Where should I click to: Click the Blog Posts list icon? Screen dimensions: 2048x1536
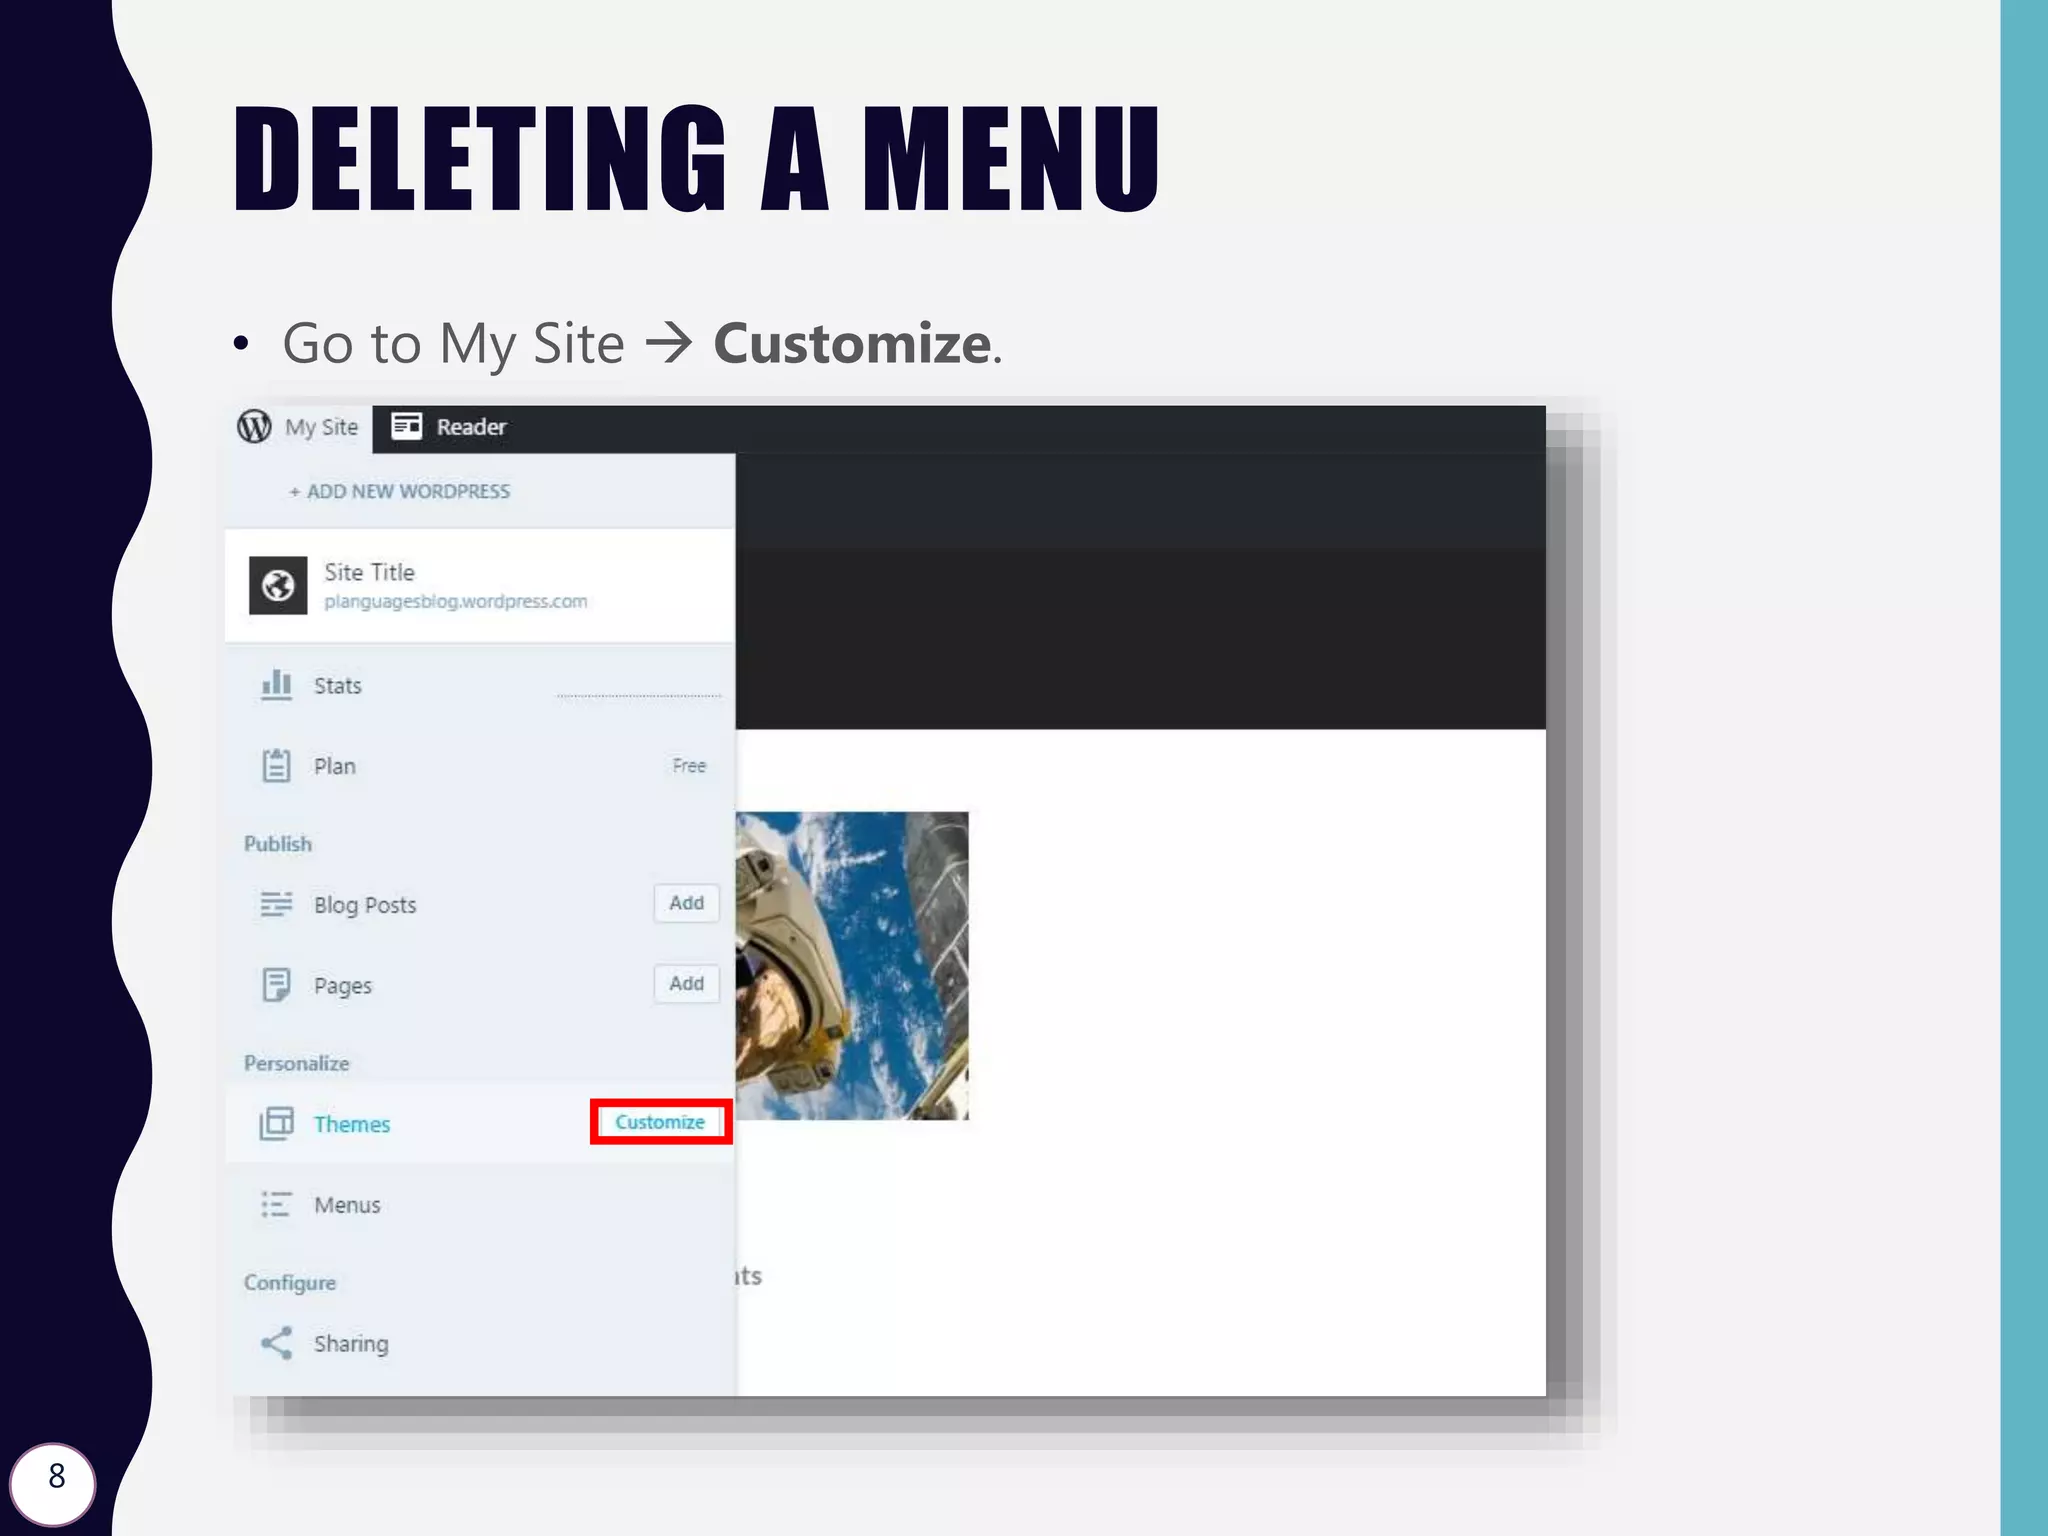[x=276, y=904]
